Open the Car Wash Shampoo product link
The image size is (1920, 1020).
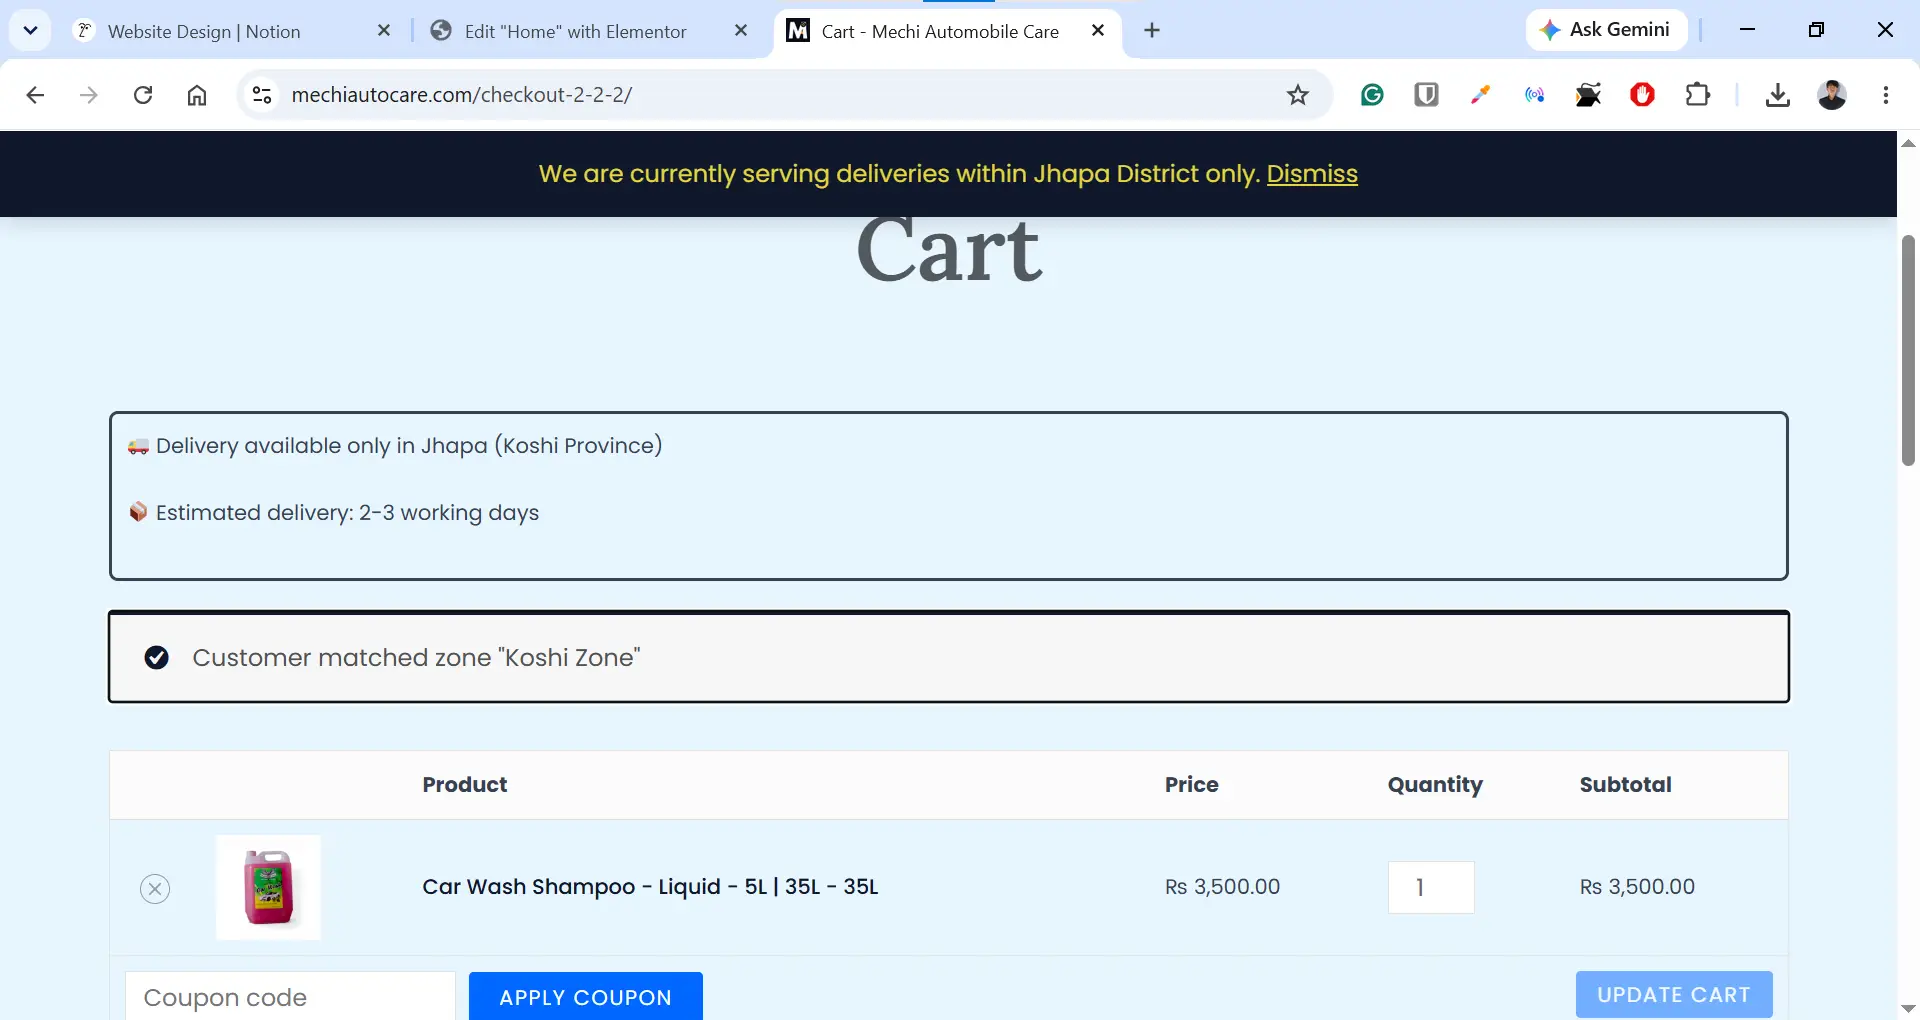click(650, 887)
